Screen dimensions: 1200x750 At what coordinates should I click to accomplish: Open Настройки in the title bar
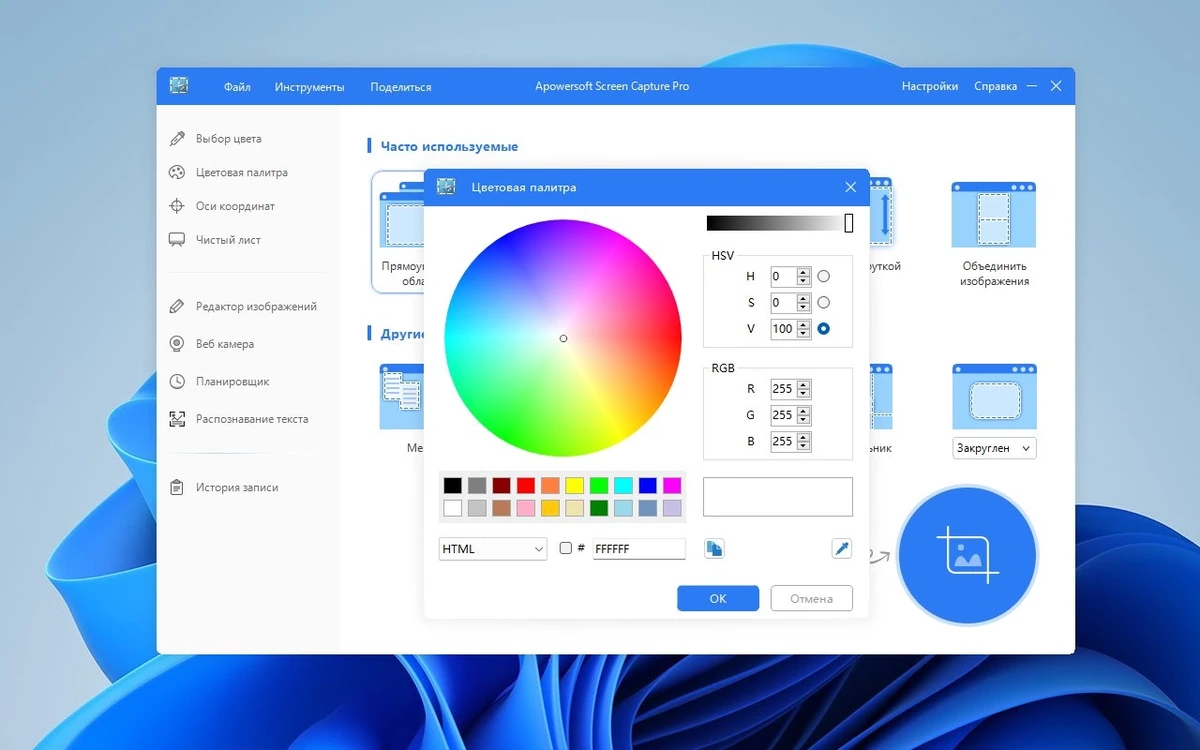pyautogui.click(x=930, y=87)
